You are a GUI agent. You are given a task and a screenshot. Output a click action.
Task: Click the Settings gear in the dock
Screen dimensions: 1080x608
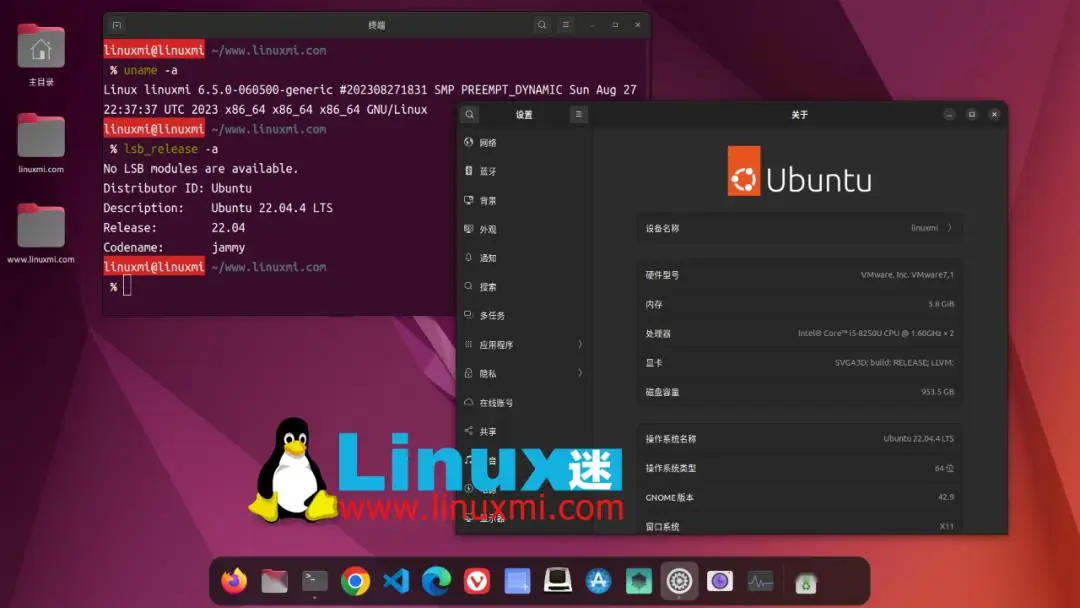(679, 581)
